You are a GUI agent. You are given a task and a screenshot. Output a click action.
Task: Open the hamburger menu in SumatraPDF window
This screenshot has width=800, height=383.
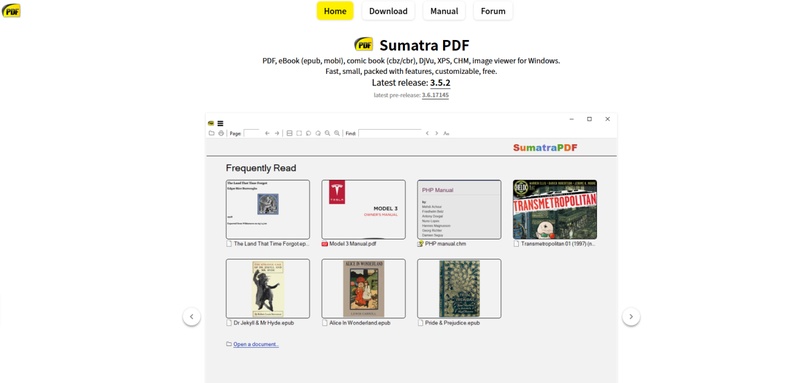220,123
